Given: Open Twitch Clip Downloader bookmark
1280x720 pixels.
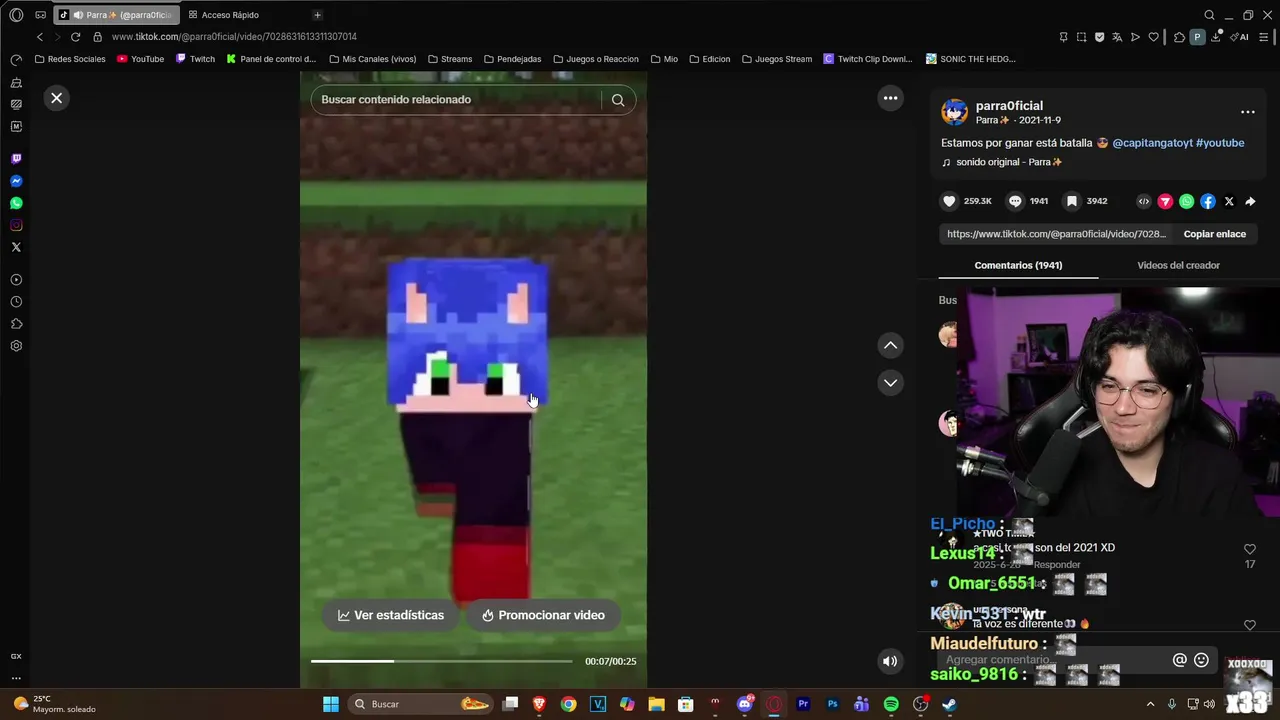Looking at the screenshot, I should [x=867, y=59].
